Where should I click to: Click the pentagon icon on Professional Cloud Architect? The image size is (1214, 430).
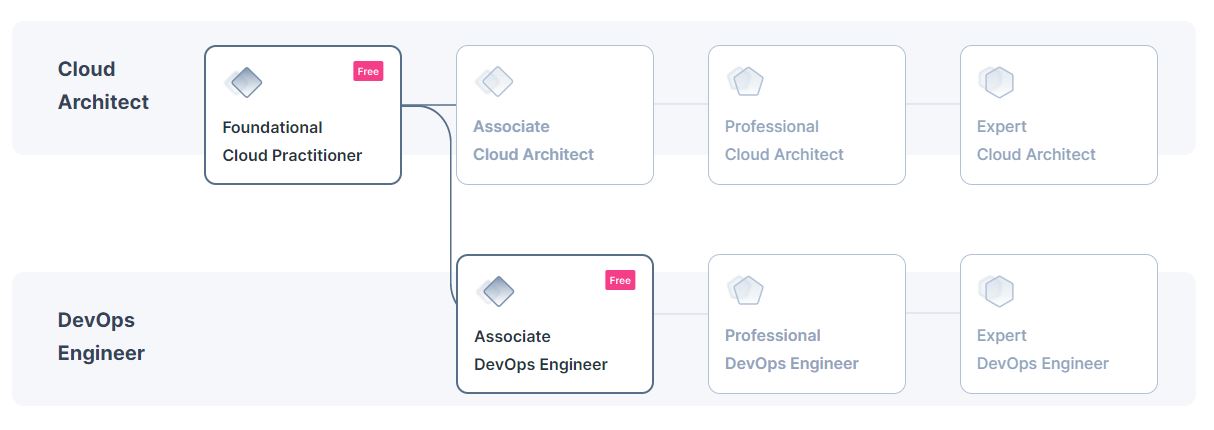746,82
